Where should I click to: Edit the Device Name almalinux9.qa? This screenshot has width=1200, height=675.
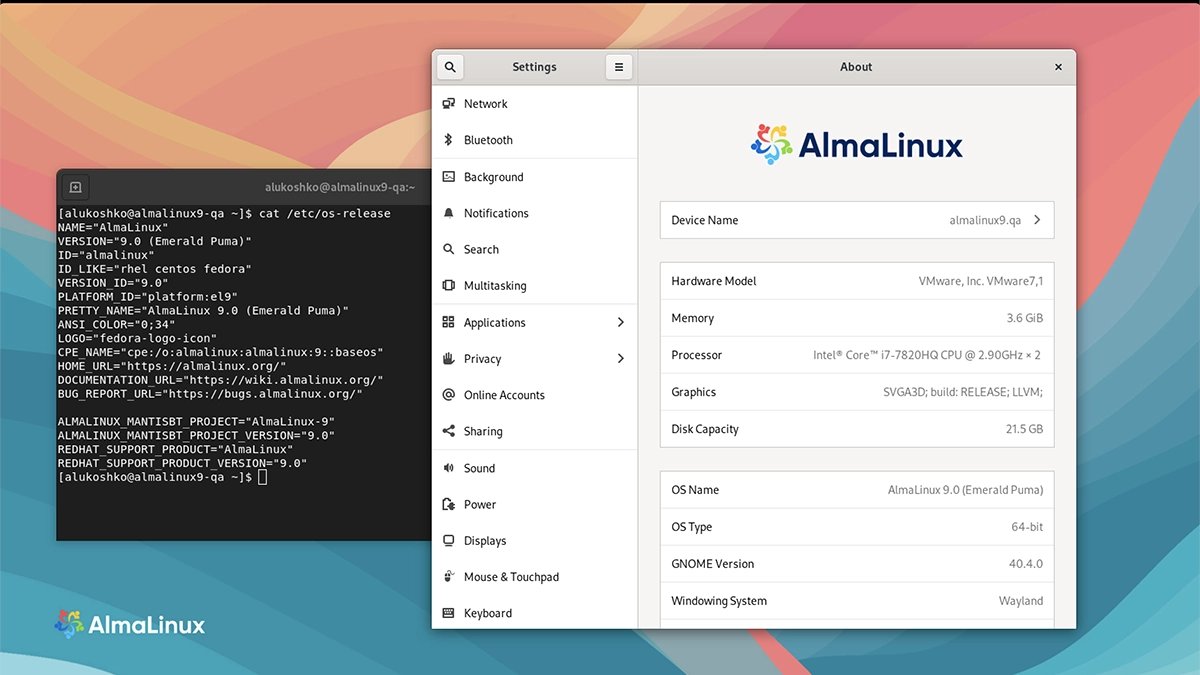coord(982,219)
